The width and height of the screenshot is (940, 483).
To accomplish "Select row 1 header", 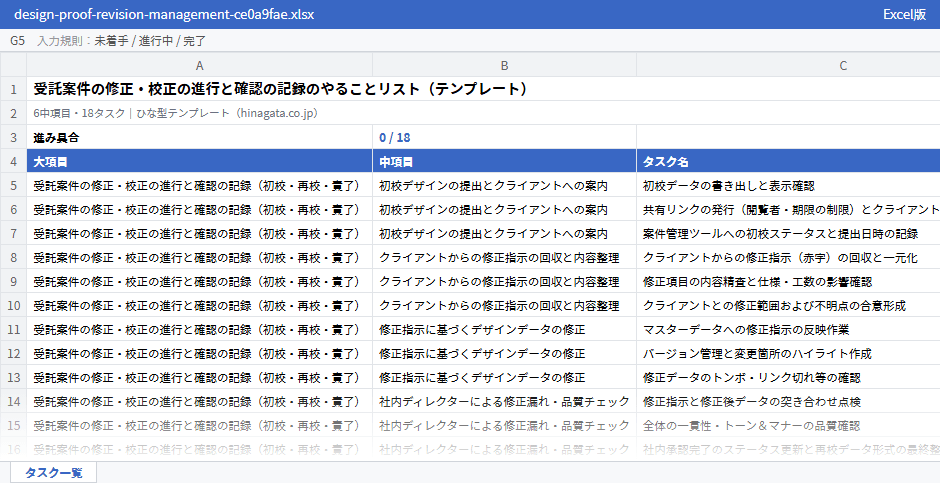I will click(x=13, y=89).
